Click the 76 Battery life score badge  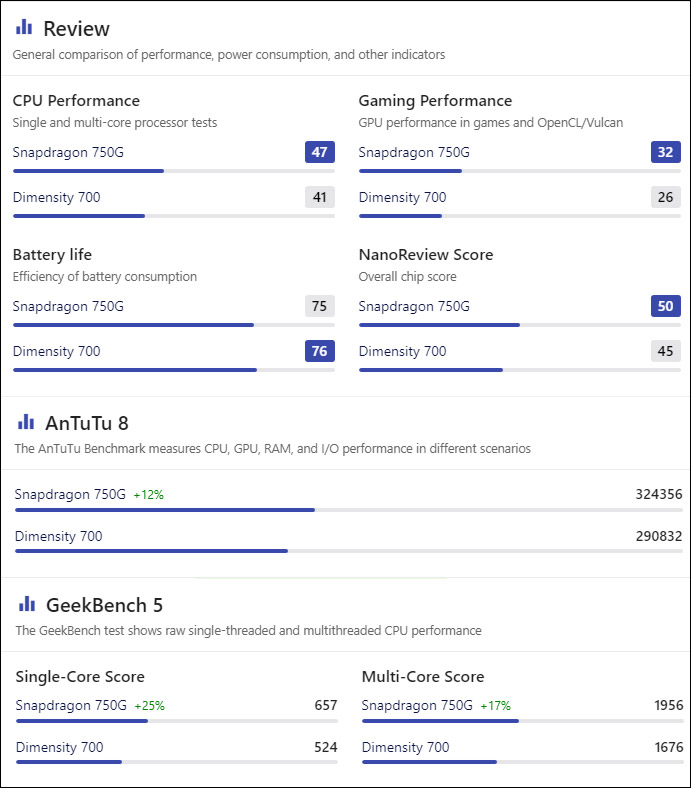pyautogui.click(x=320, y=351)
